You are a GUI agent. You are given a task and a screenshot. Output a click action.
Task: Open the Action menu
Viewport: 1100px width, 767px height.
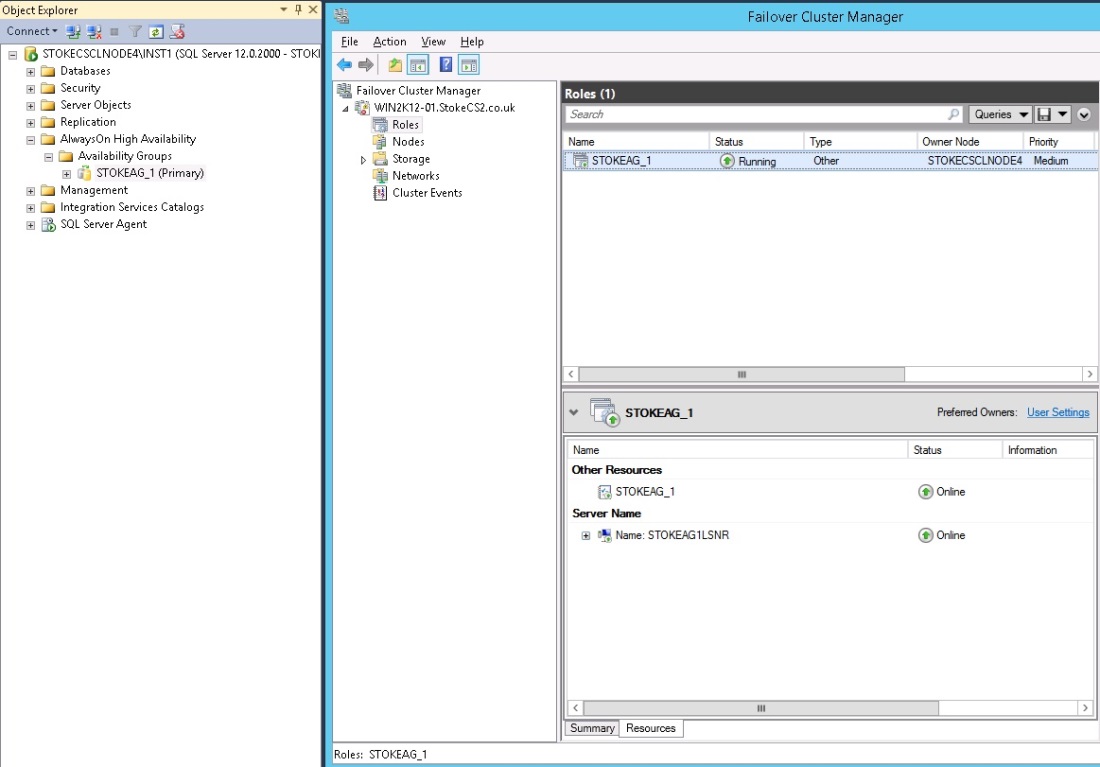[389, 42]
